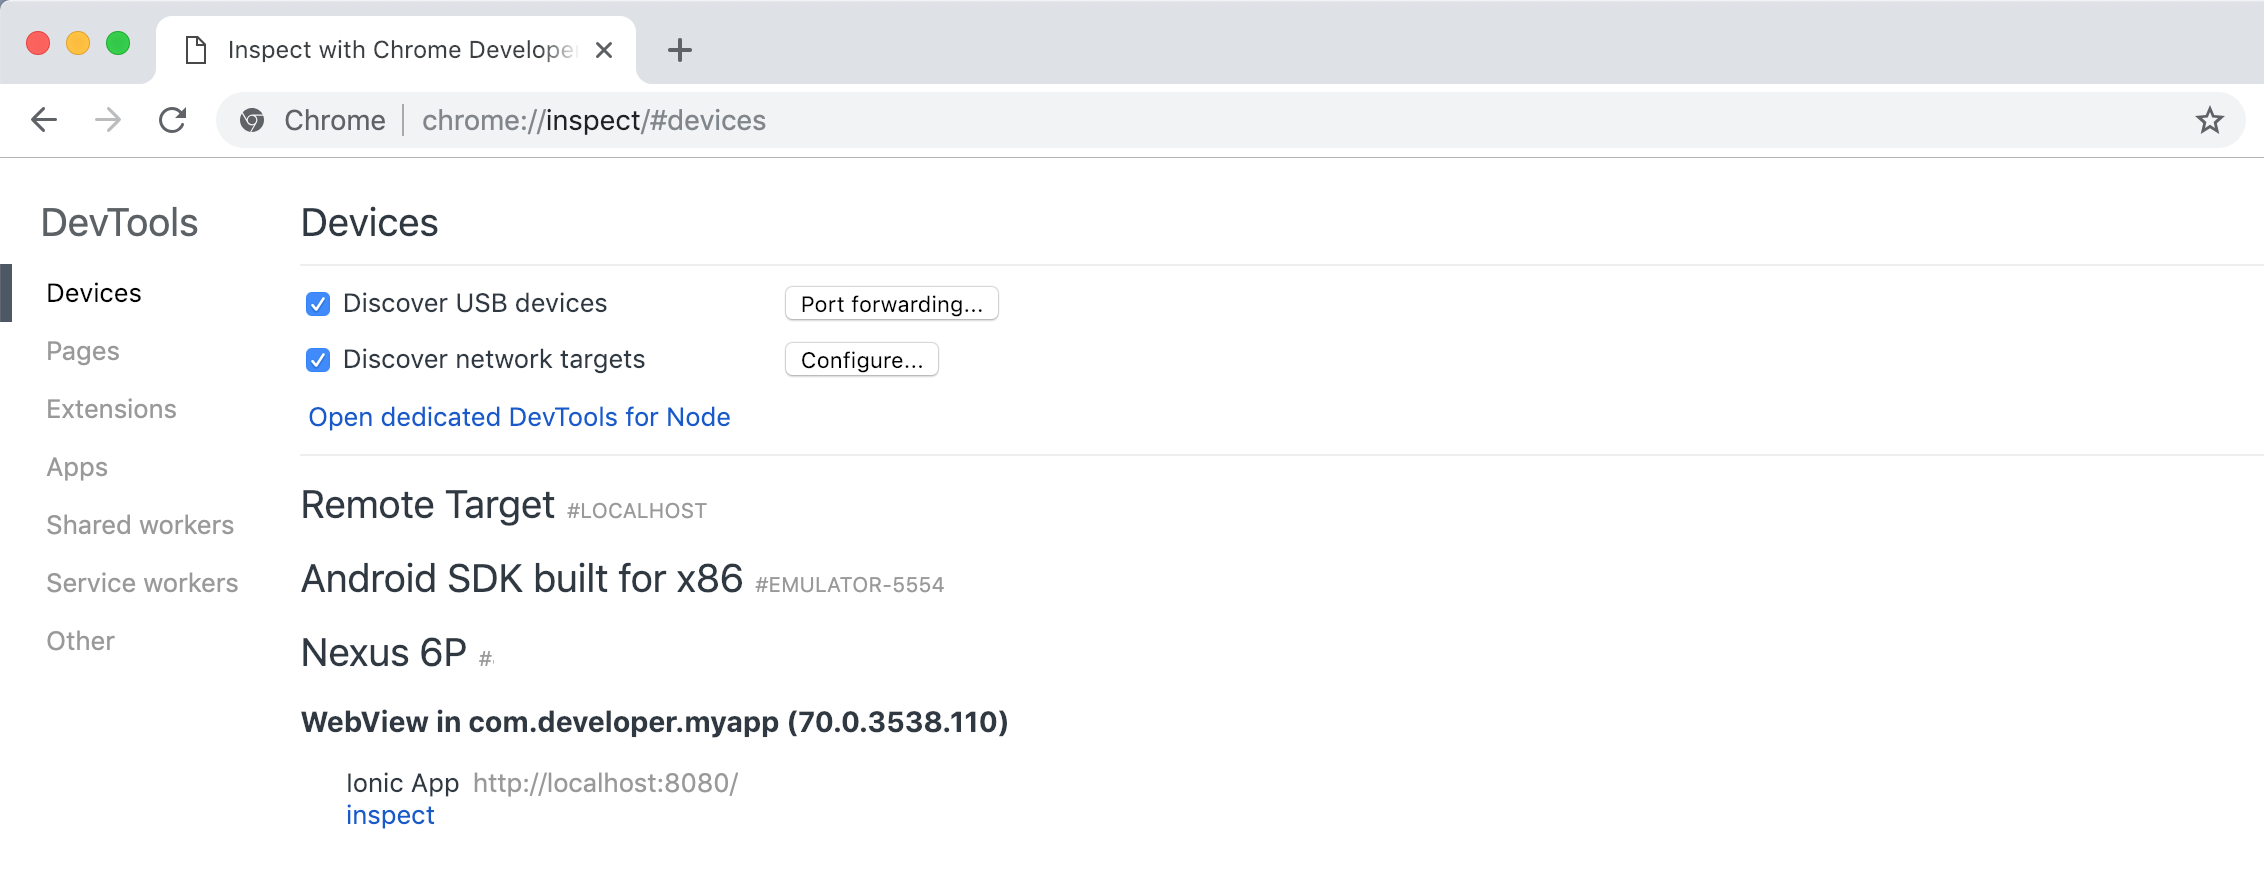
Task: Switch to Service workers section
Action: 142,583
